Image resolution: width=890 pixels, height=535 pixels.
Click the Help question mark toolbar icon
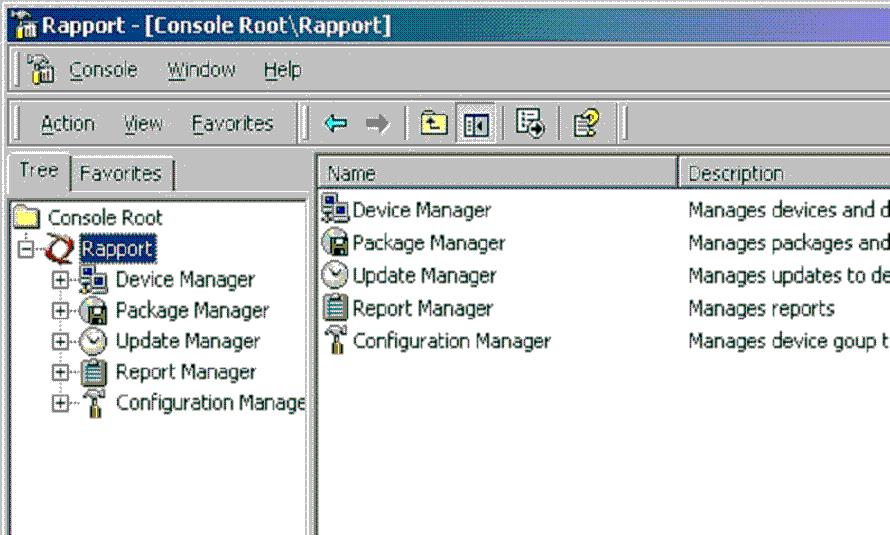point(586,123)
